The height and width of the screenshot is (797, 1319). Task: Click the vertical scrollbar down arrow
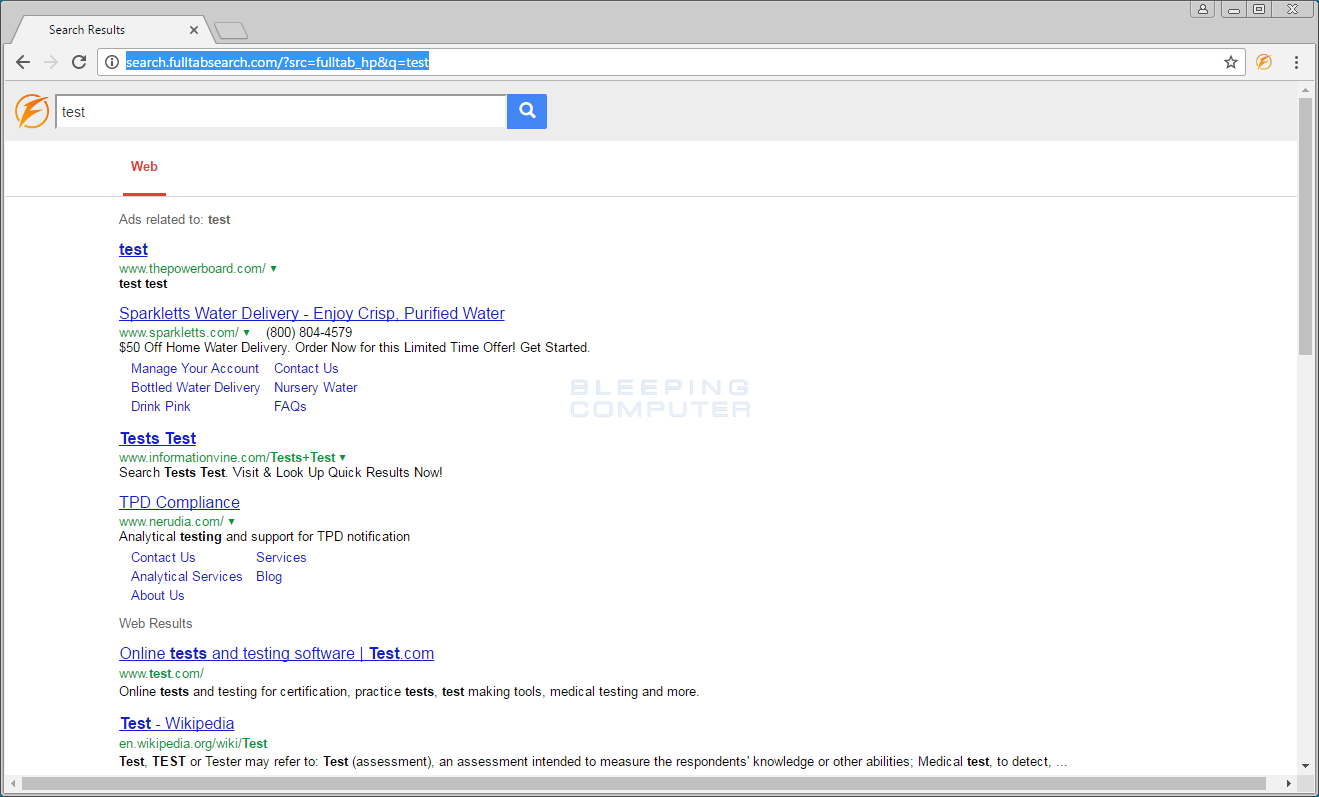coord(1305,765)
